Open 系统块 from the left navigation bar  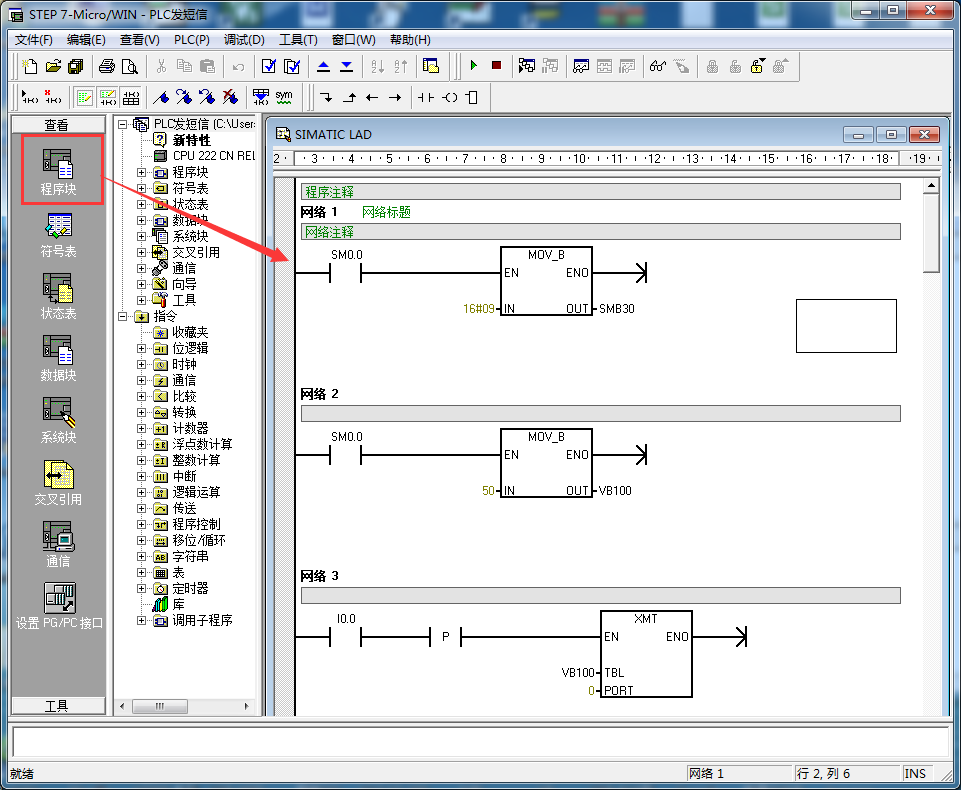coord(58,420)
